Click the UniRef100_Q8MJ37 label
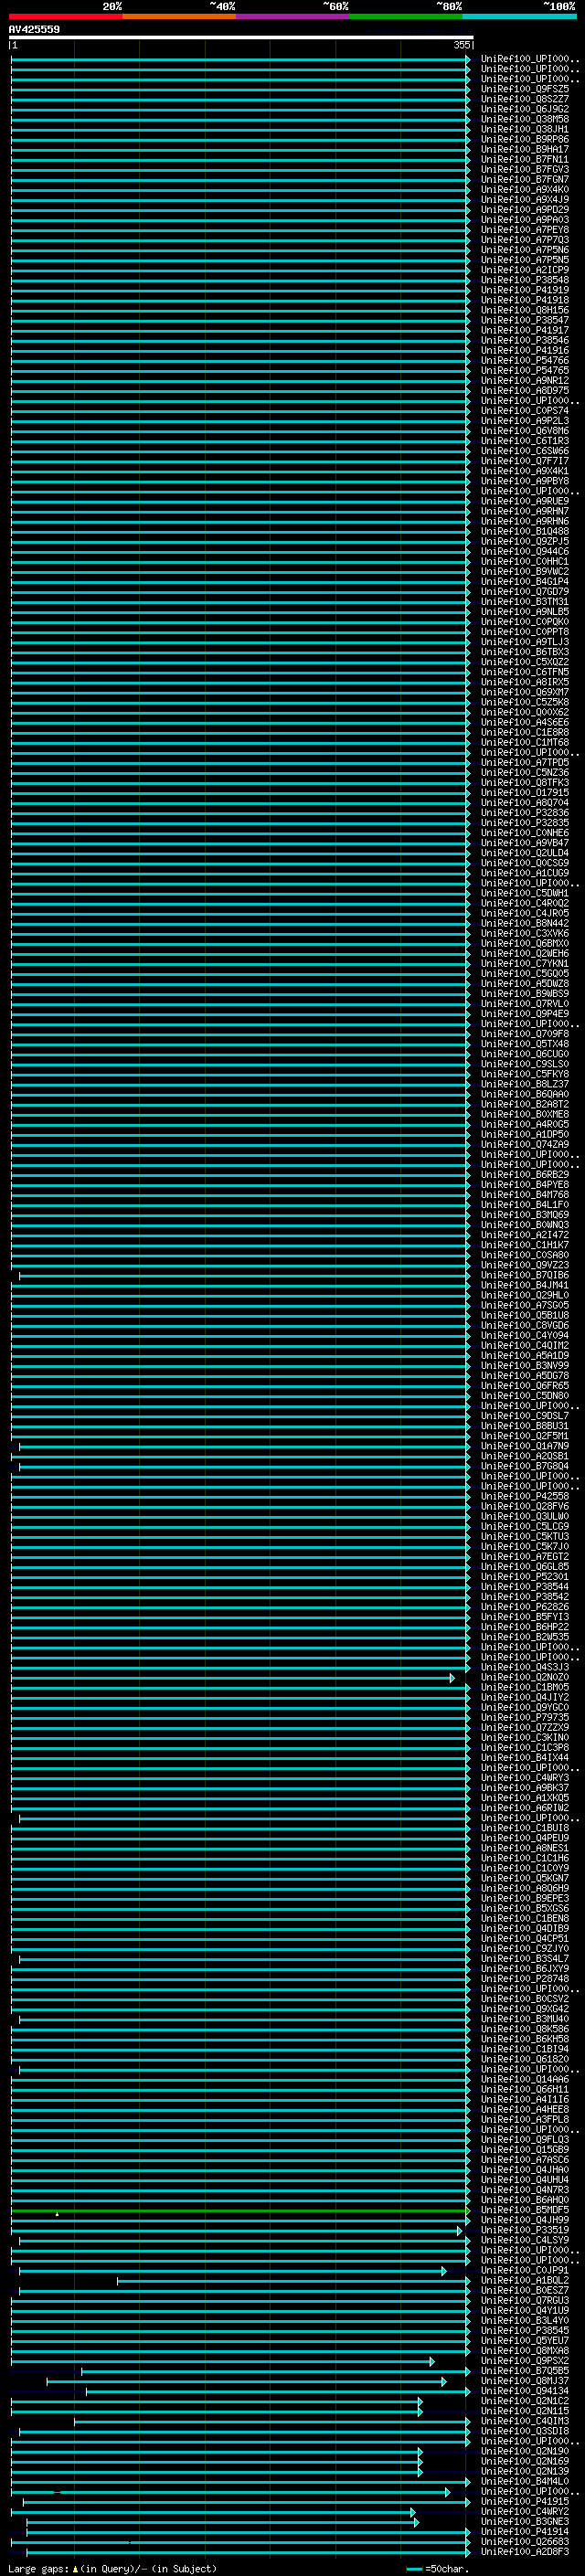The width and height of the screenshot is (585, 2576). coord(525,2381)
